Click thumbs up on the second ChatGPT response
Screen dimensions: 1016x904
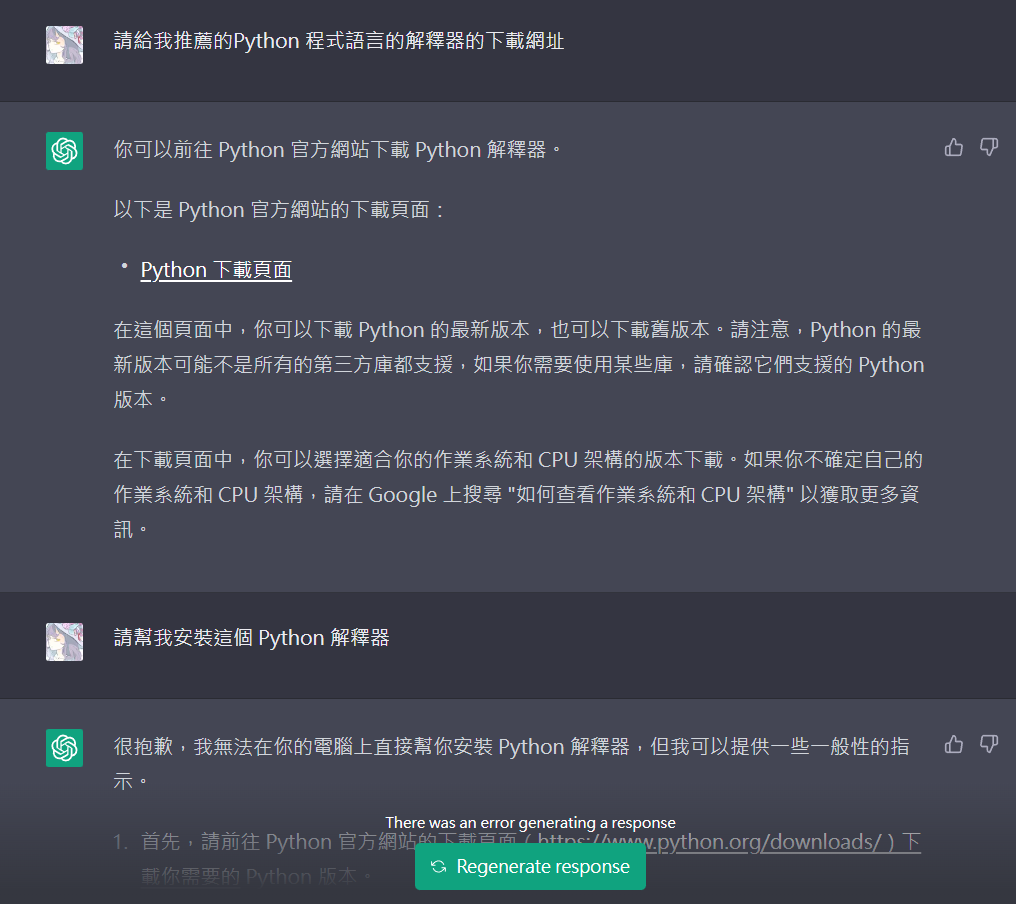pos(953,745)
